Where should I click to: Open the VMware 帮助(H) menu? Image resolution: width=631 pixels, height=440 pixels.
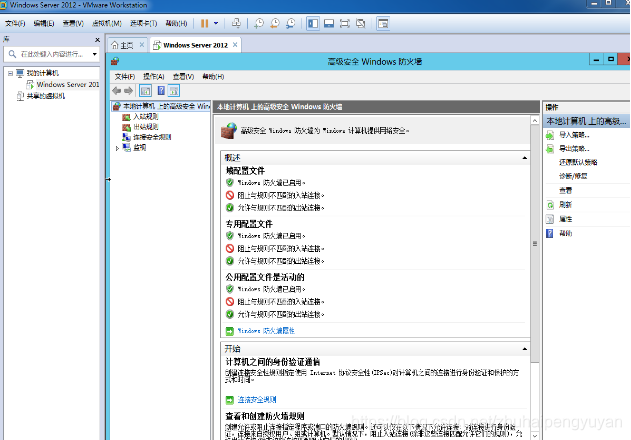[176, 23]
